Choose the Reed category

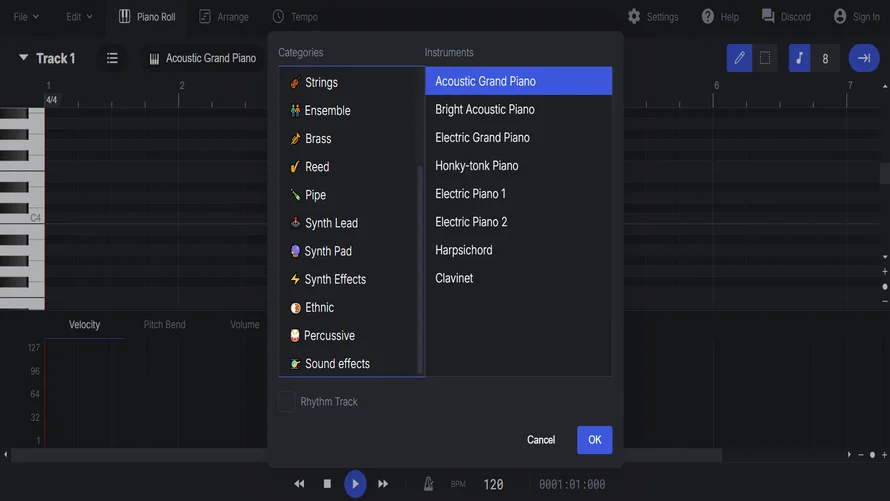click(x=351, y=167)
